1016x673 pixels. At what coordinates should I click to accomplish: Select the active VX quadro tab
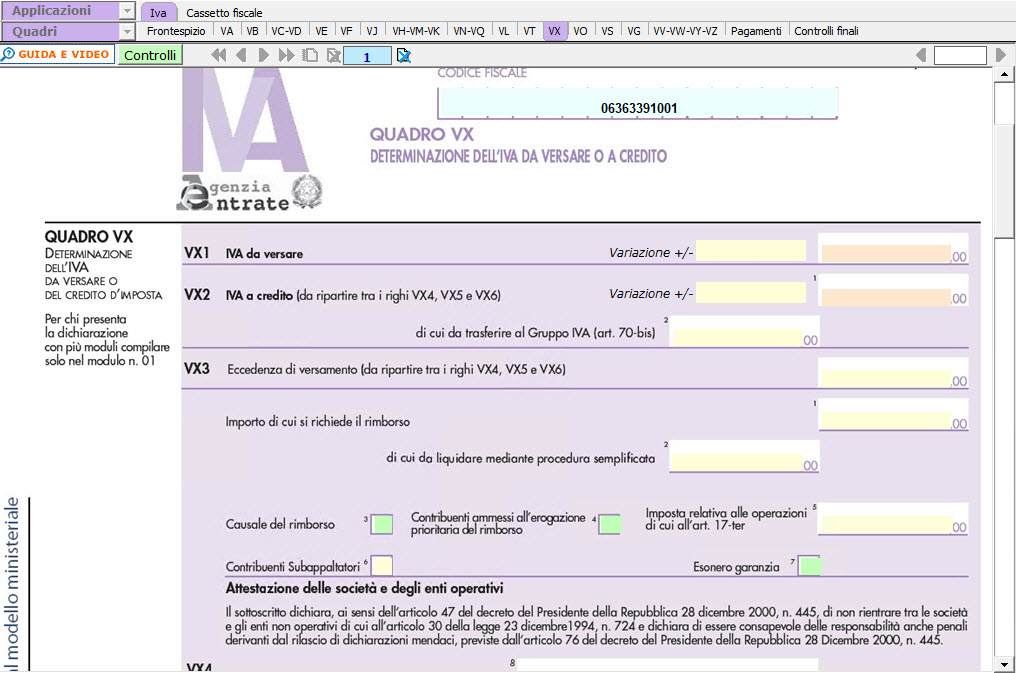(x=554, y=31)
